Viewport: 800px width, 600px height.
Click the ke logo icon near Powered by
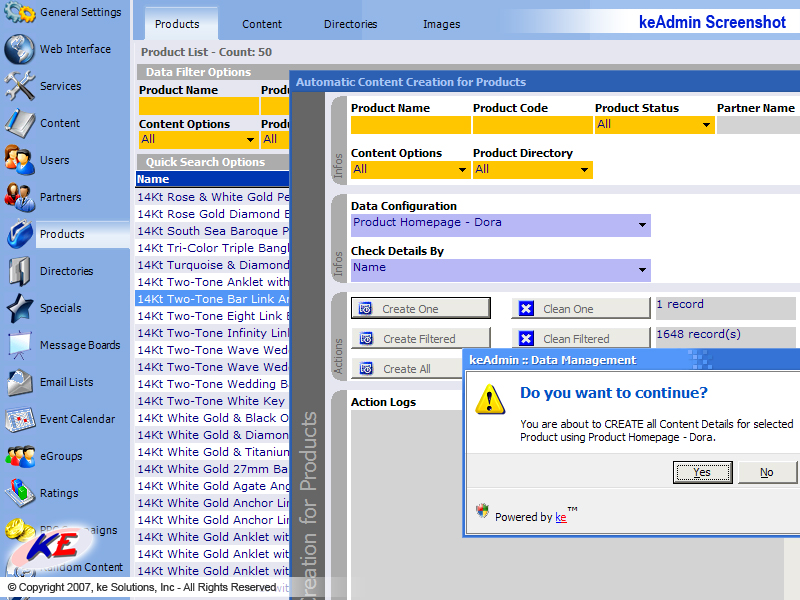(x=482, y=510)
